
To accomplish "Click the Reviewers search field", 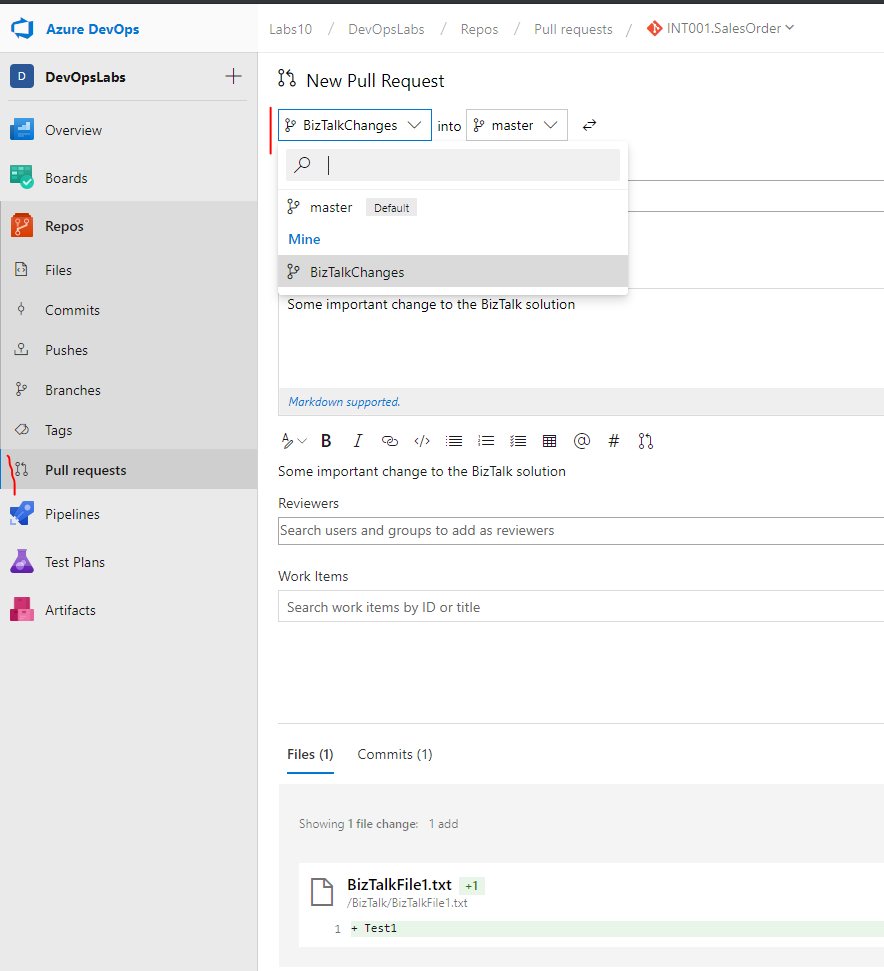I will point(581,531).
